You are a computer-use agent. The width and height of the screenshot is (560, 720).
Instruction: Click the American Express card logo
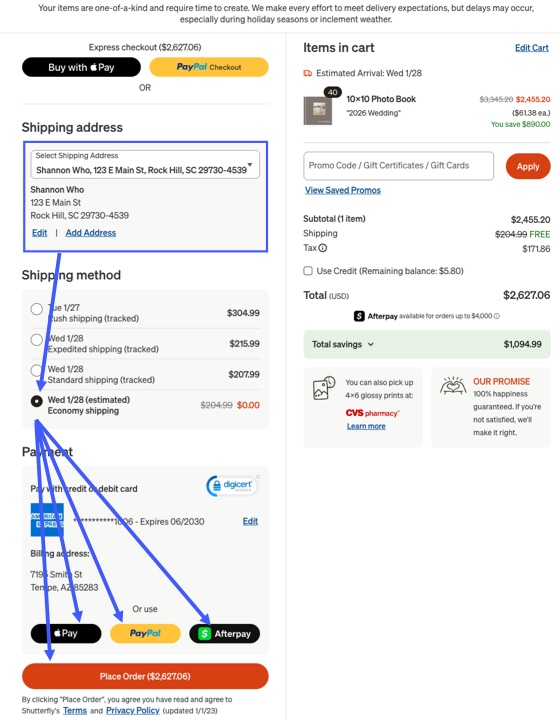click(47, 520)
